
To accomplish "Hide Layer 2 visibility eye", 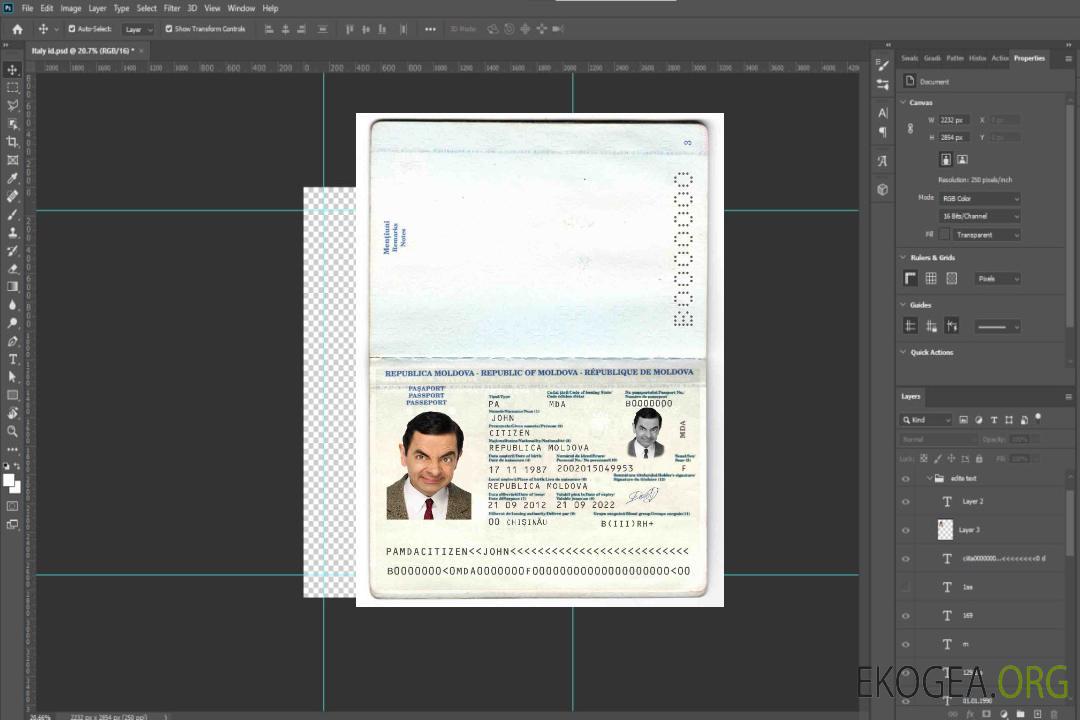I will click(x=906, y=502).
